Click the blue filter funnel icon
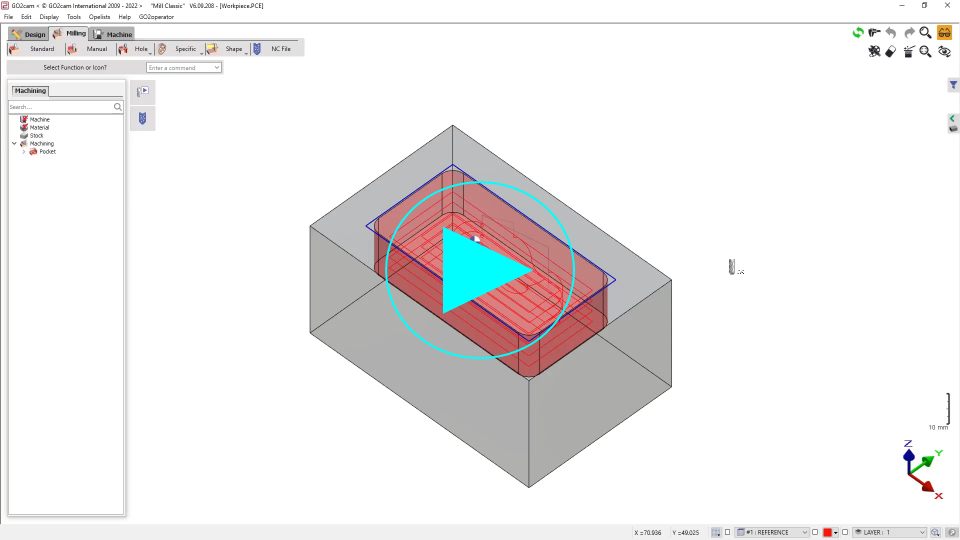960x540 pixels. pos(953,86)
